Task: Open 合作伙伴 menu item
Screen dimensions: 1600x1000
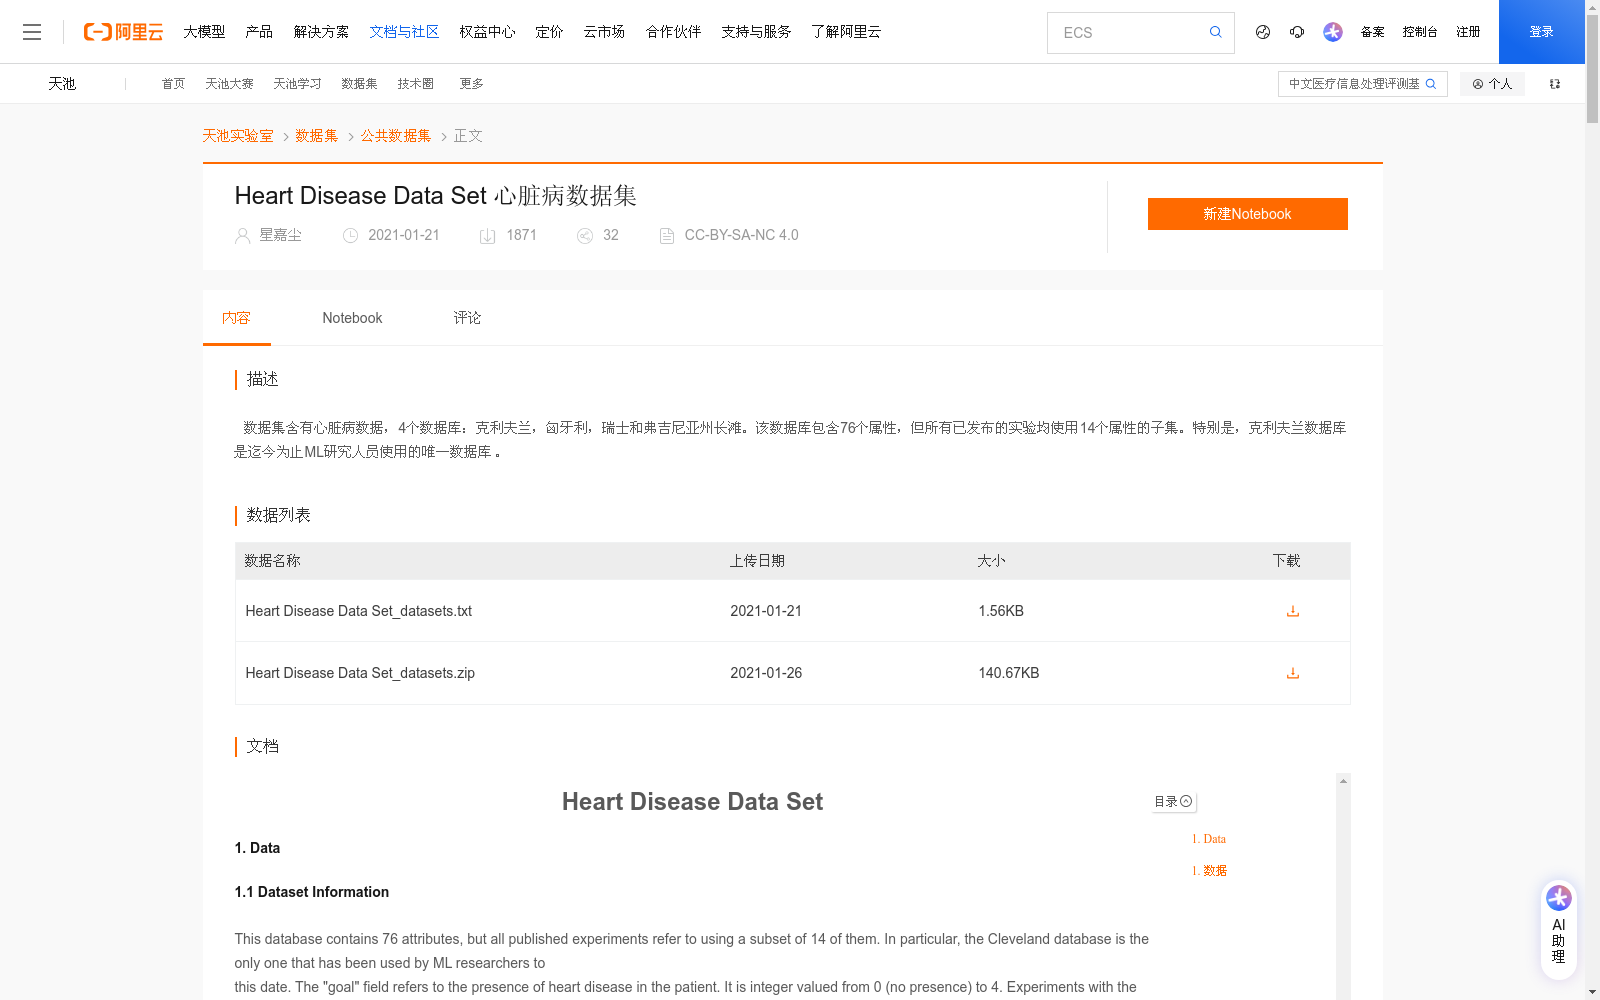Action: click(x=673, y=32)
